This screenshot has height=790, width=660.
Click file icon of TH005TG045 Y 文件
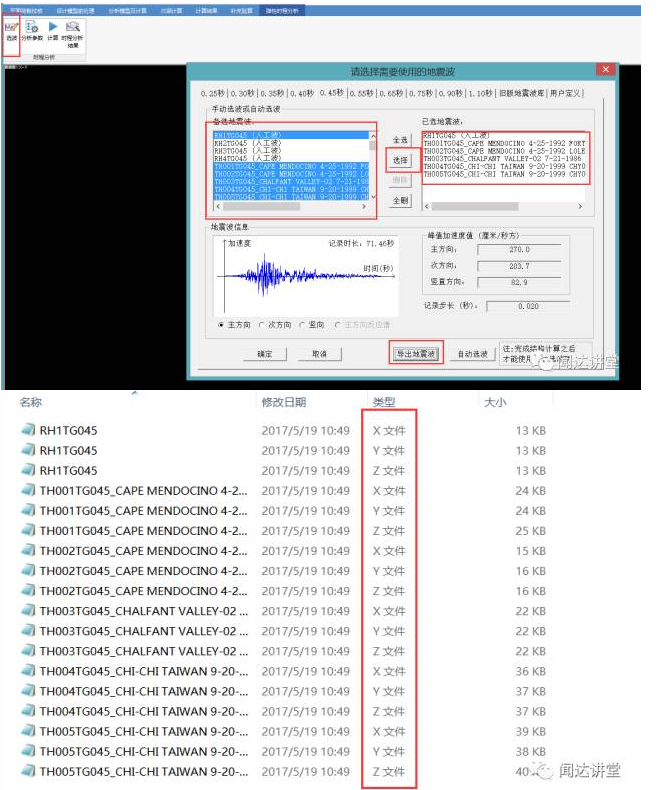coord(28,751)
